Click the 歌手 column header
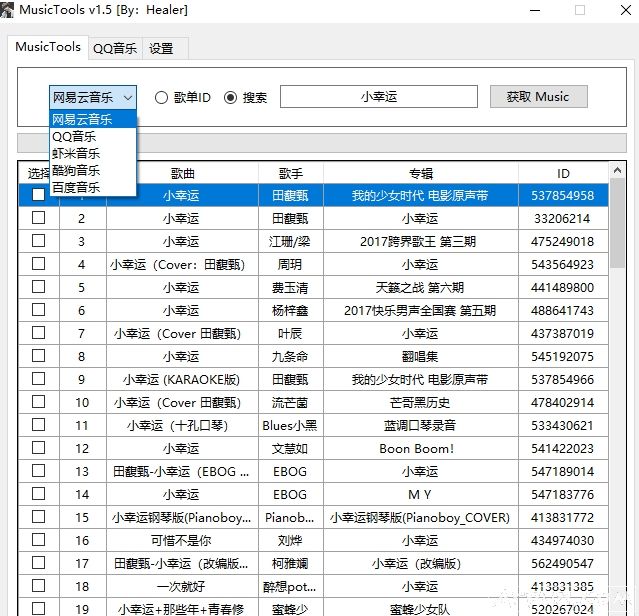The height and width of the screenshot is (616, 639). (x=291, y=174)
